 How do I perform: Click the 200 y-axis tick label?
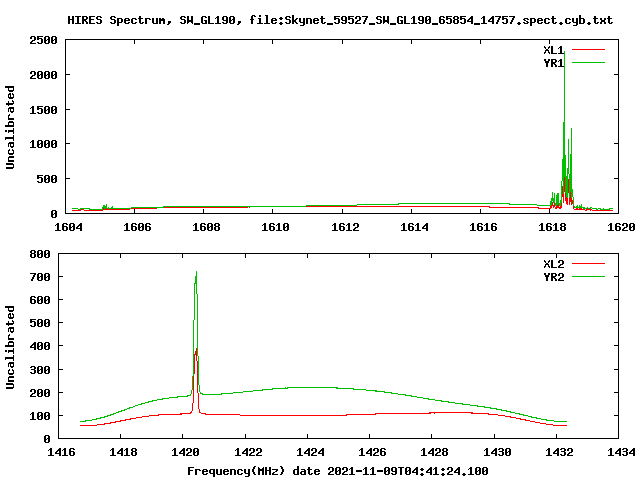click(40, 393)
